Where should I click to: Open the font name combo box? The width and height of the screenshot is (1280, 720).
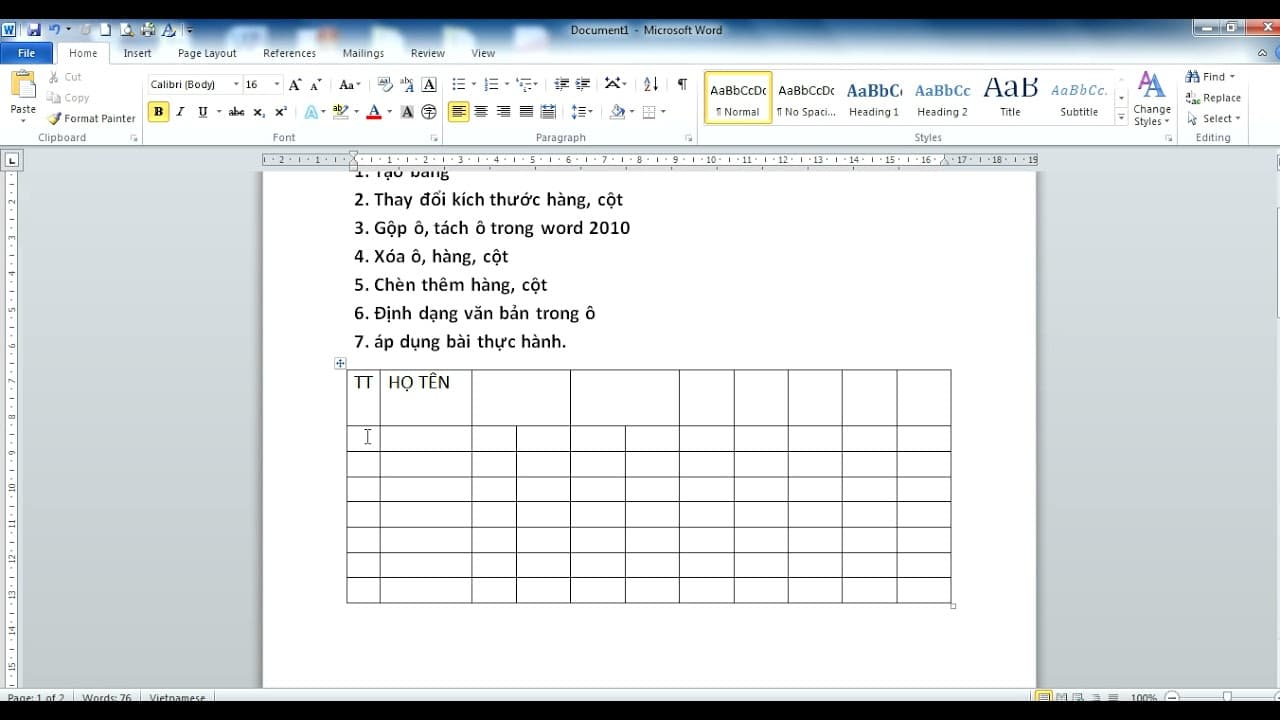(195, 85)
